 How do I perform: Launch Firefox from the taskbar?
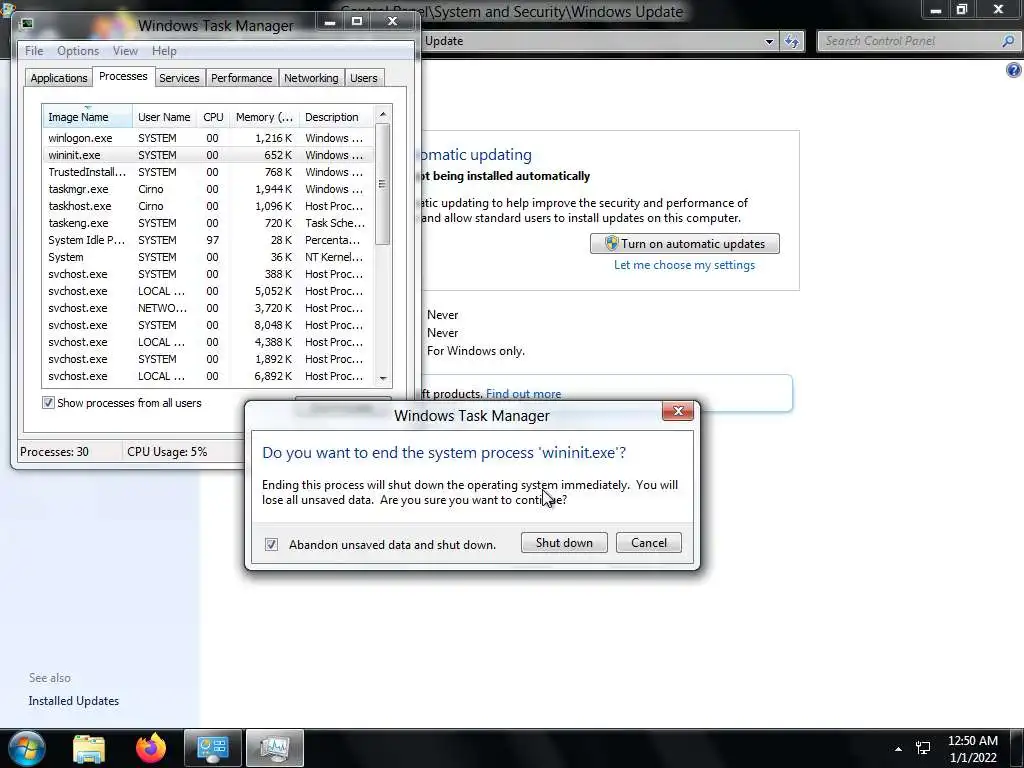click(x=151, y=748)
